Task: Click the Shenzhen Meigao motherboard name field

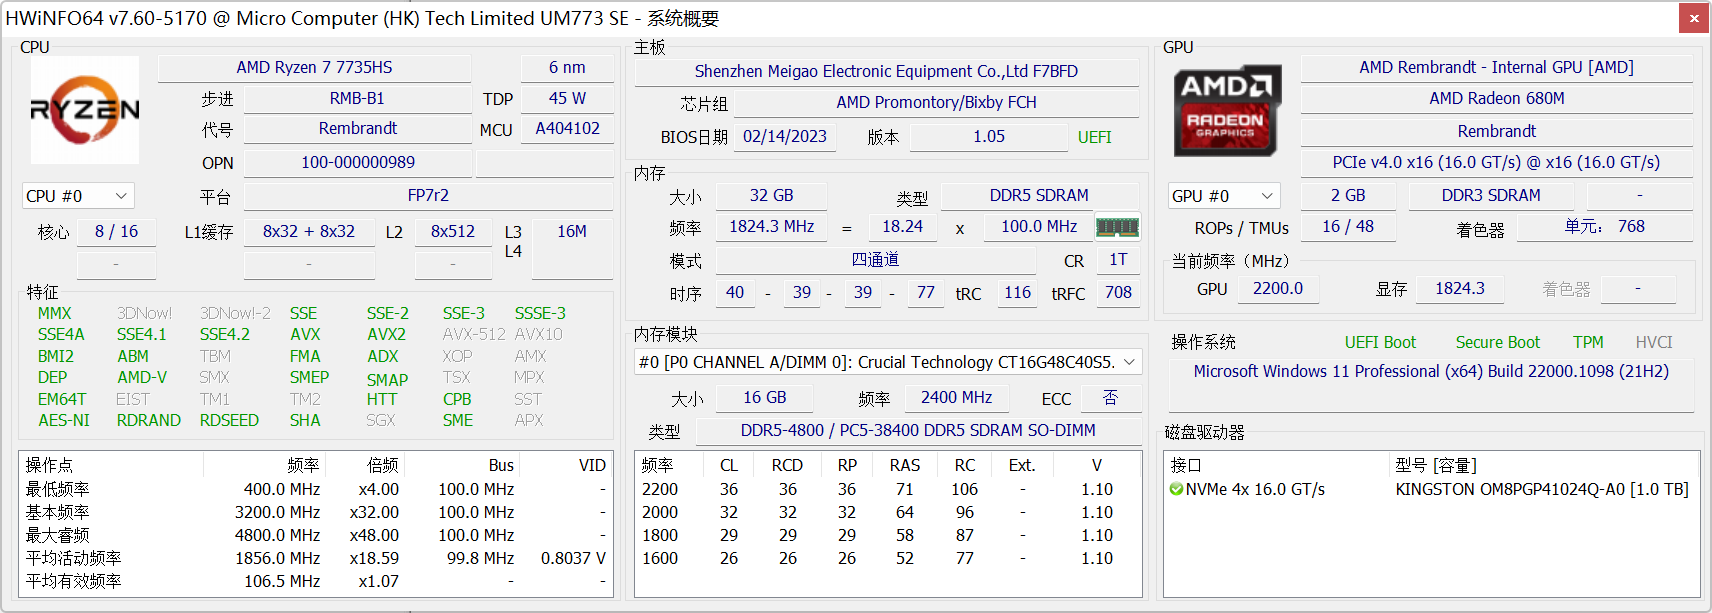Action: [886, 71]
